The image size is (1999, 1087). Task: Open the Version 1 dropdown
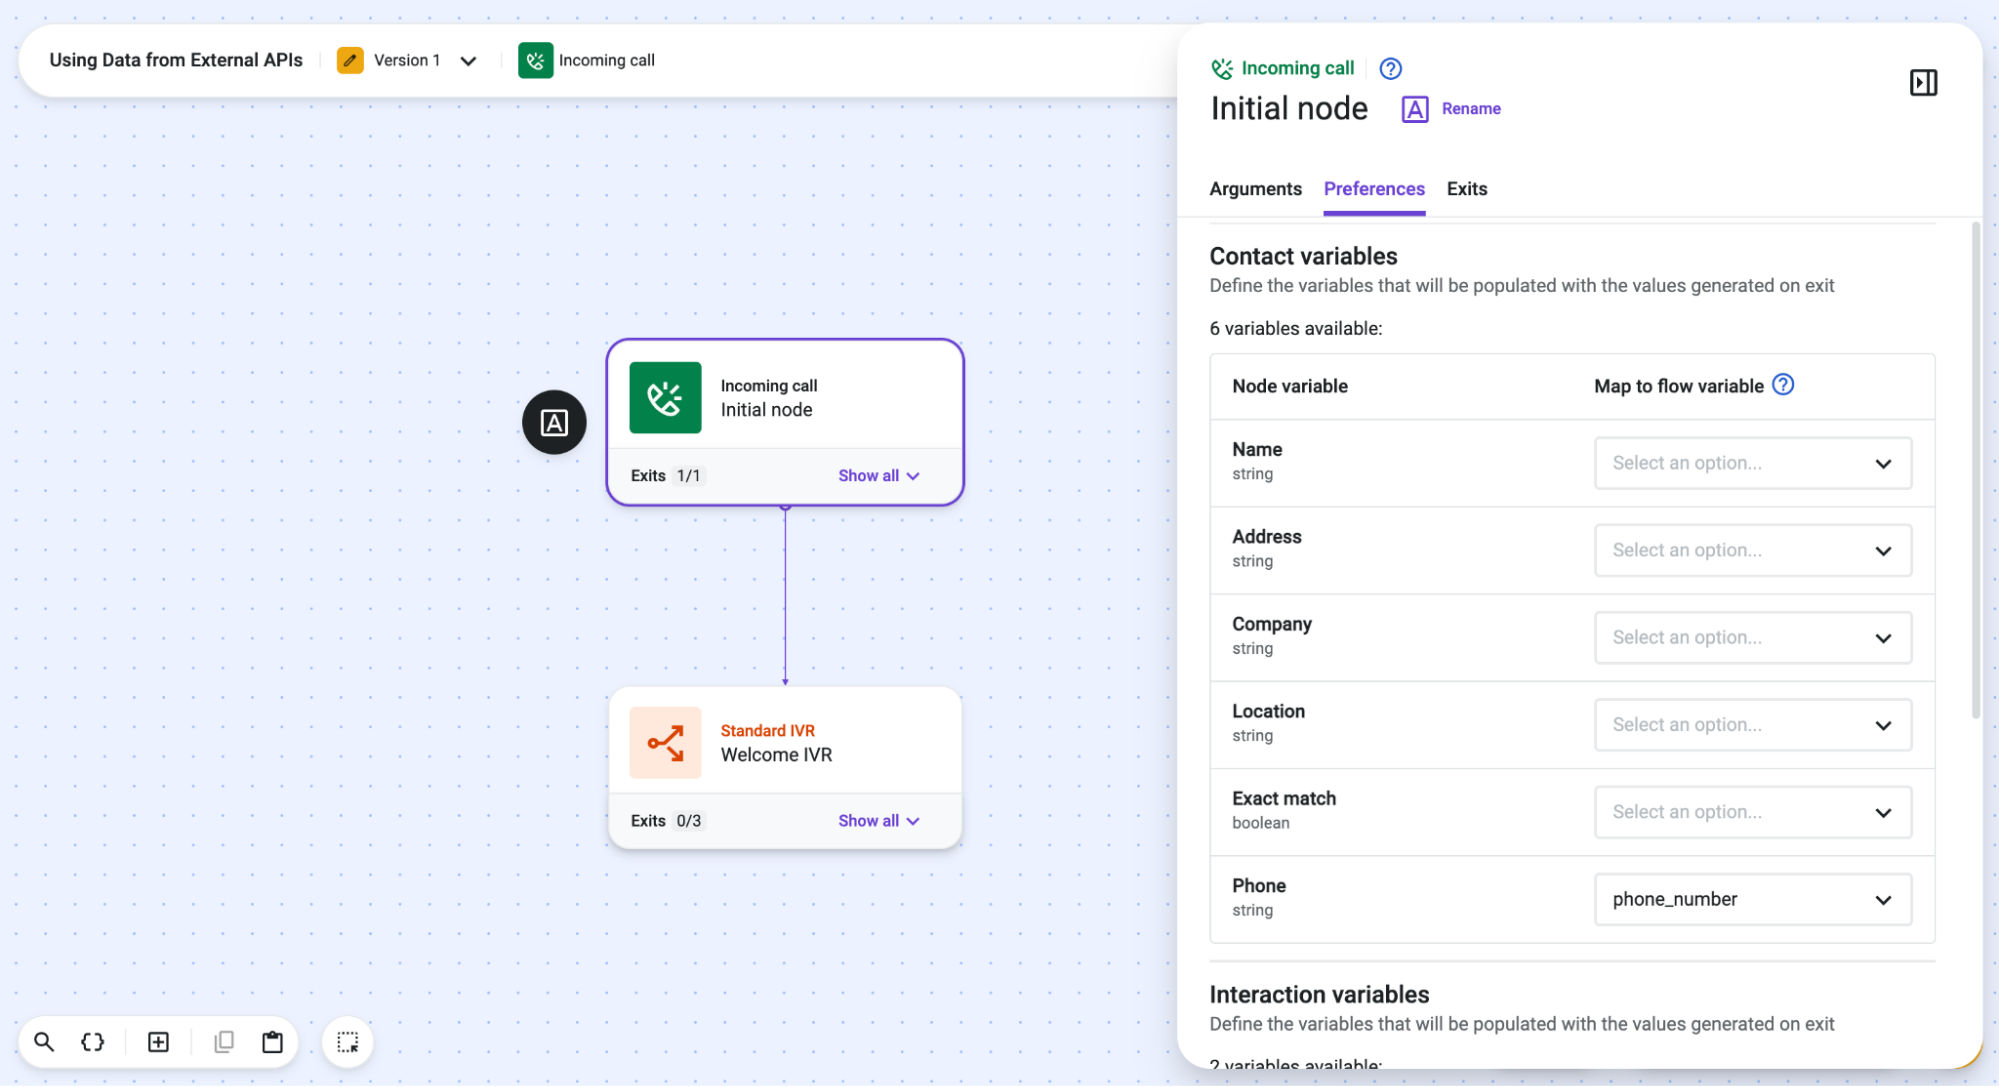click(468, 61)
